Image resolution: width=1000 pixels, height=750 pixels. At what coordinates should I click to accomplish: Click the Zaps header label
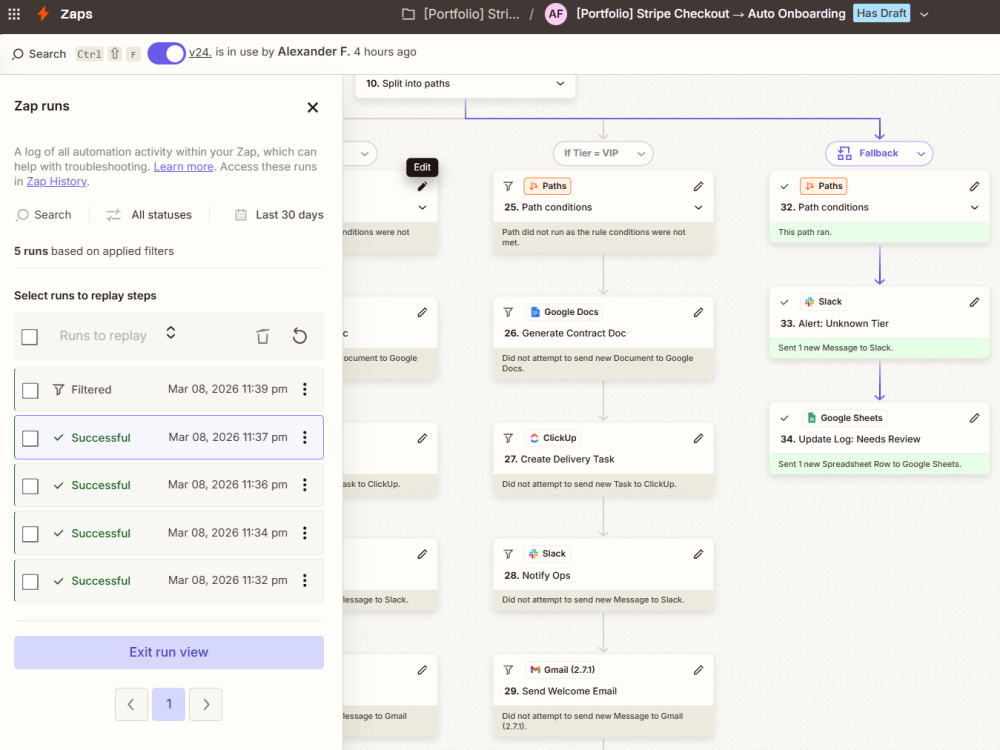point(77,14)
